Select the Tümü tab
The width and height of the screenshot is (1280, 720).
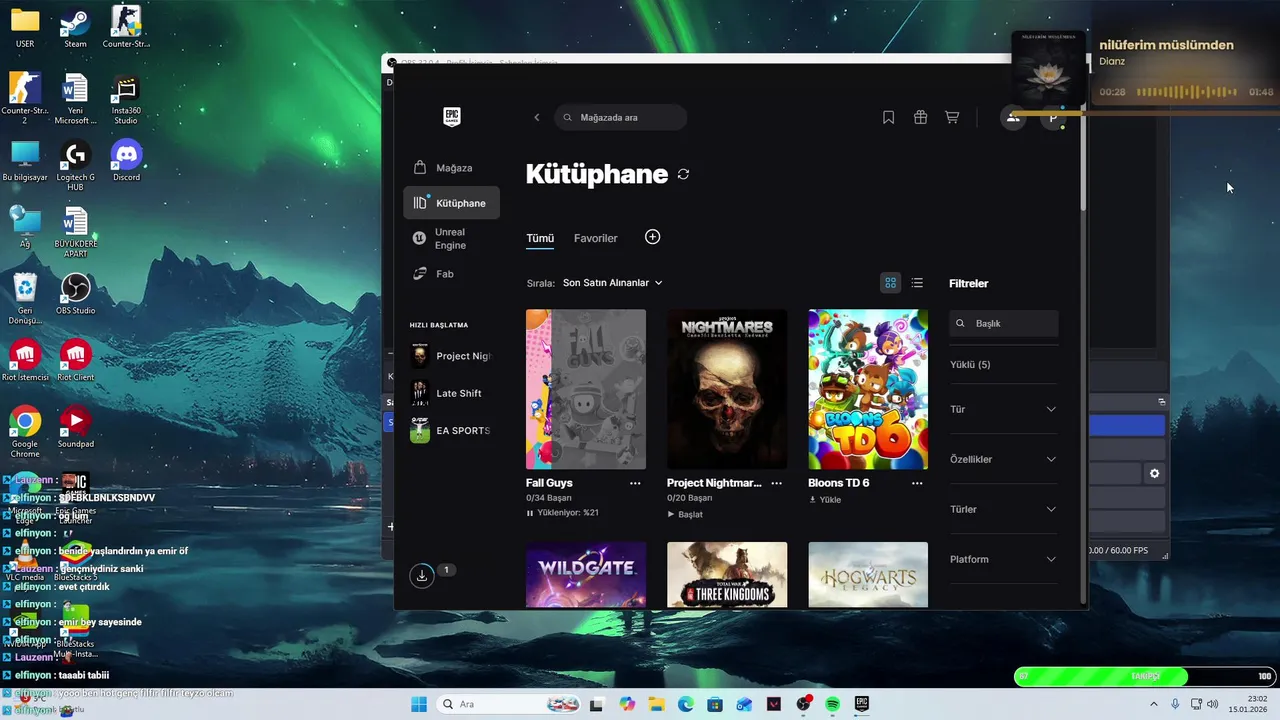[540, 238]
